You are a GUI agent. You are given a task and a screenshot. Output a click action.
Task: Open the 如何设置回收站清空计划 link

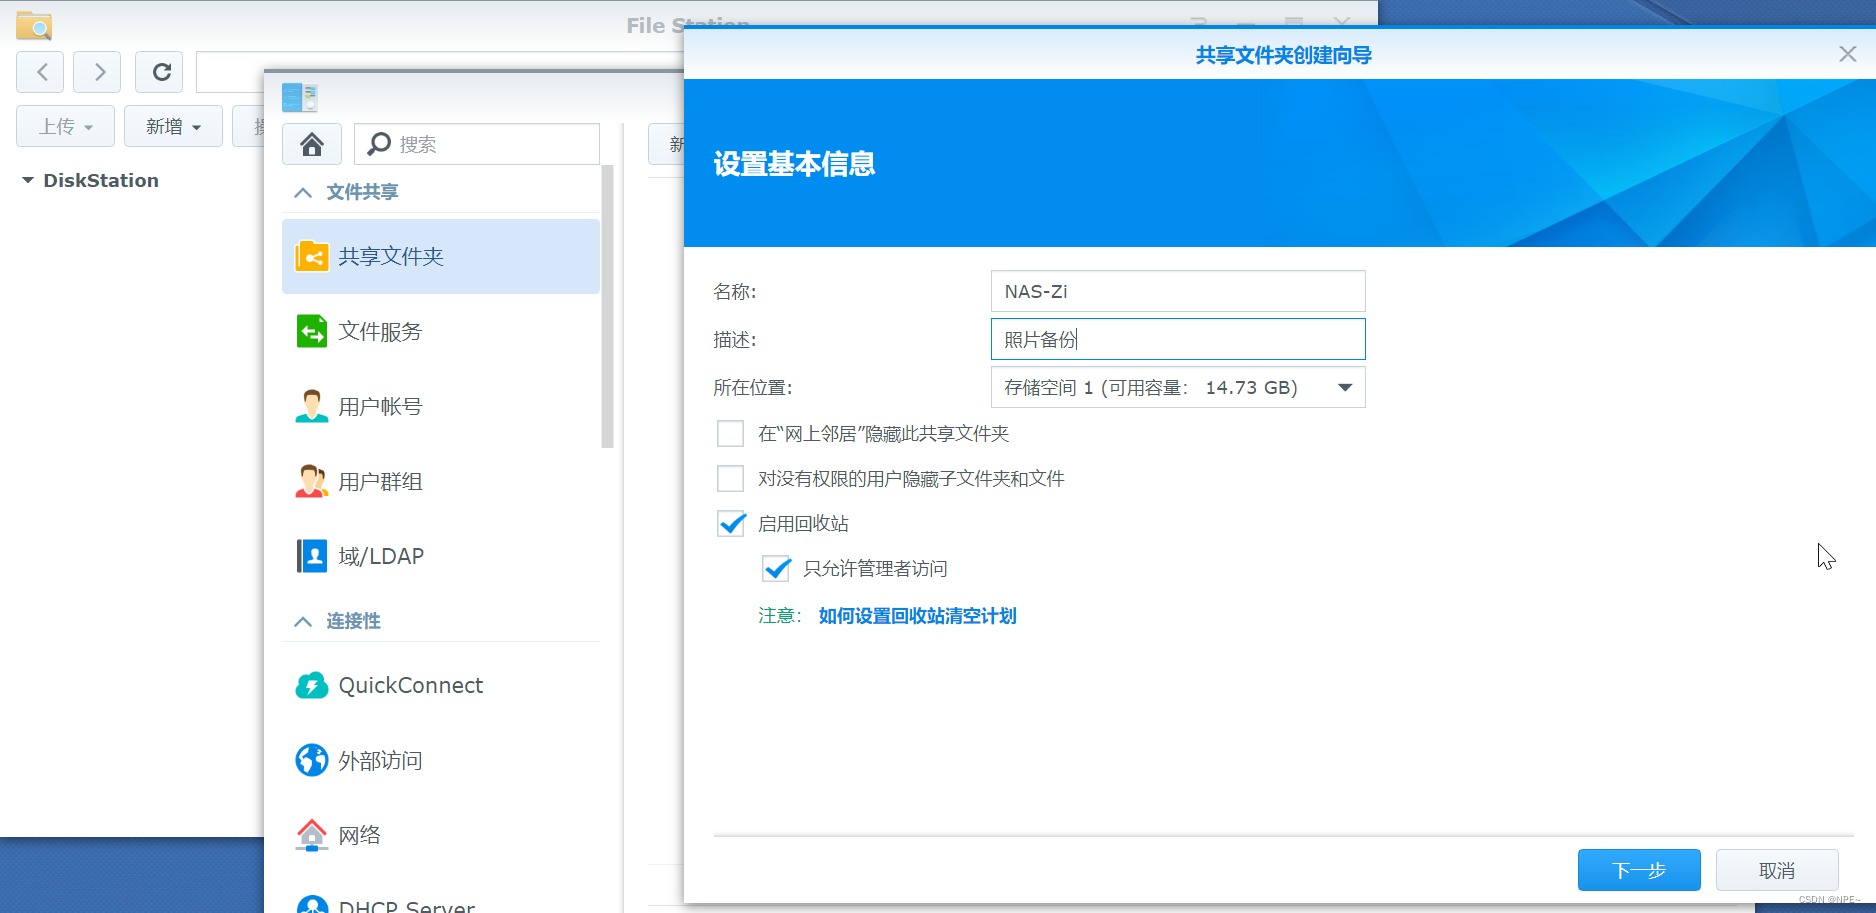[917, 615]
